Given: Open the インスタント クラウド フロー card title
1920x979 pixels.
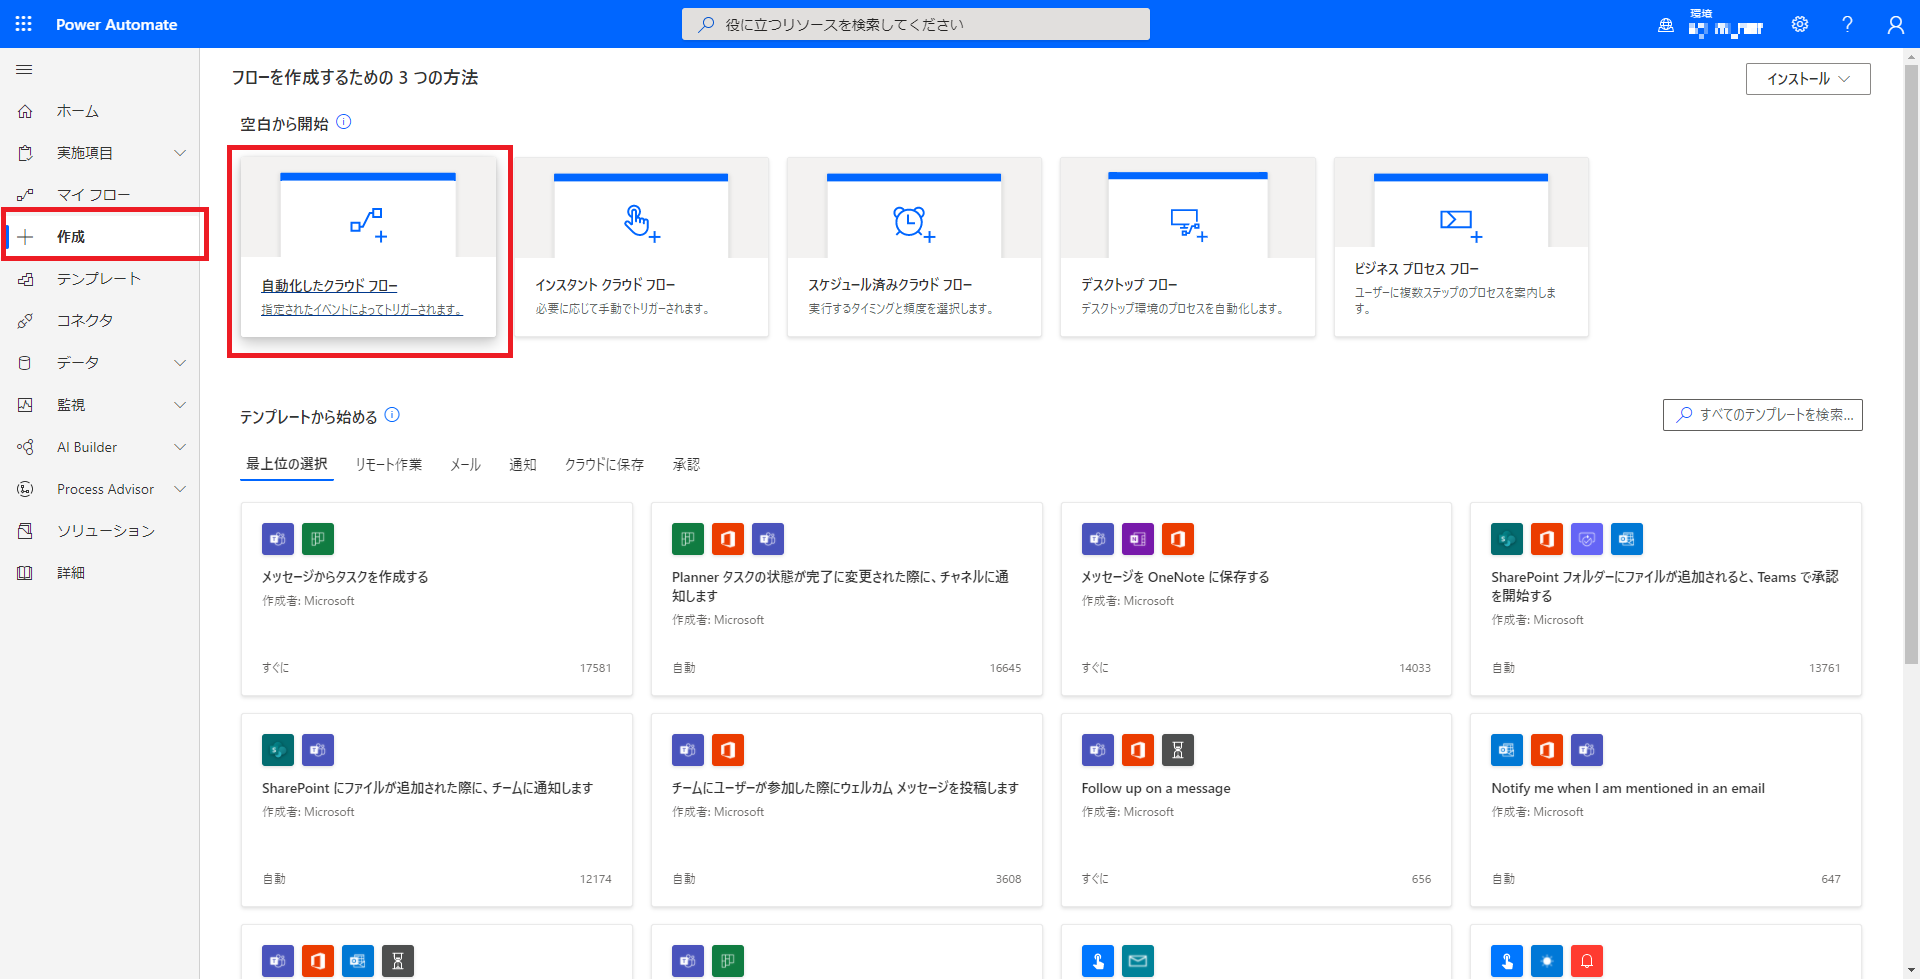Looking at the screenshot, I should coord(605,285).
